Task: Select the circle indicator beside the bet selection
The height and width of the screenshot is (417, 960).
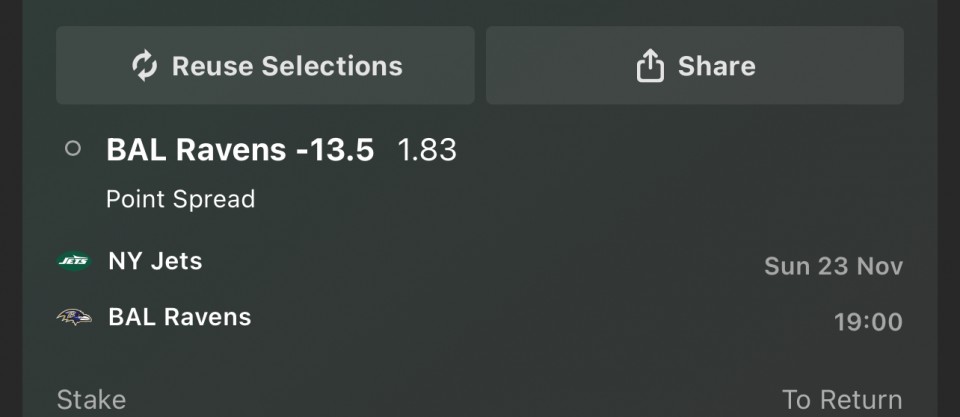Action: coord(73,149)
